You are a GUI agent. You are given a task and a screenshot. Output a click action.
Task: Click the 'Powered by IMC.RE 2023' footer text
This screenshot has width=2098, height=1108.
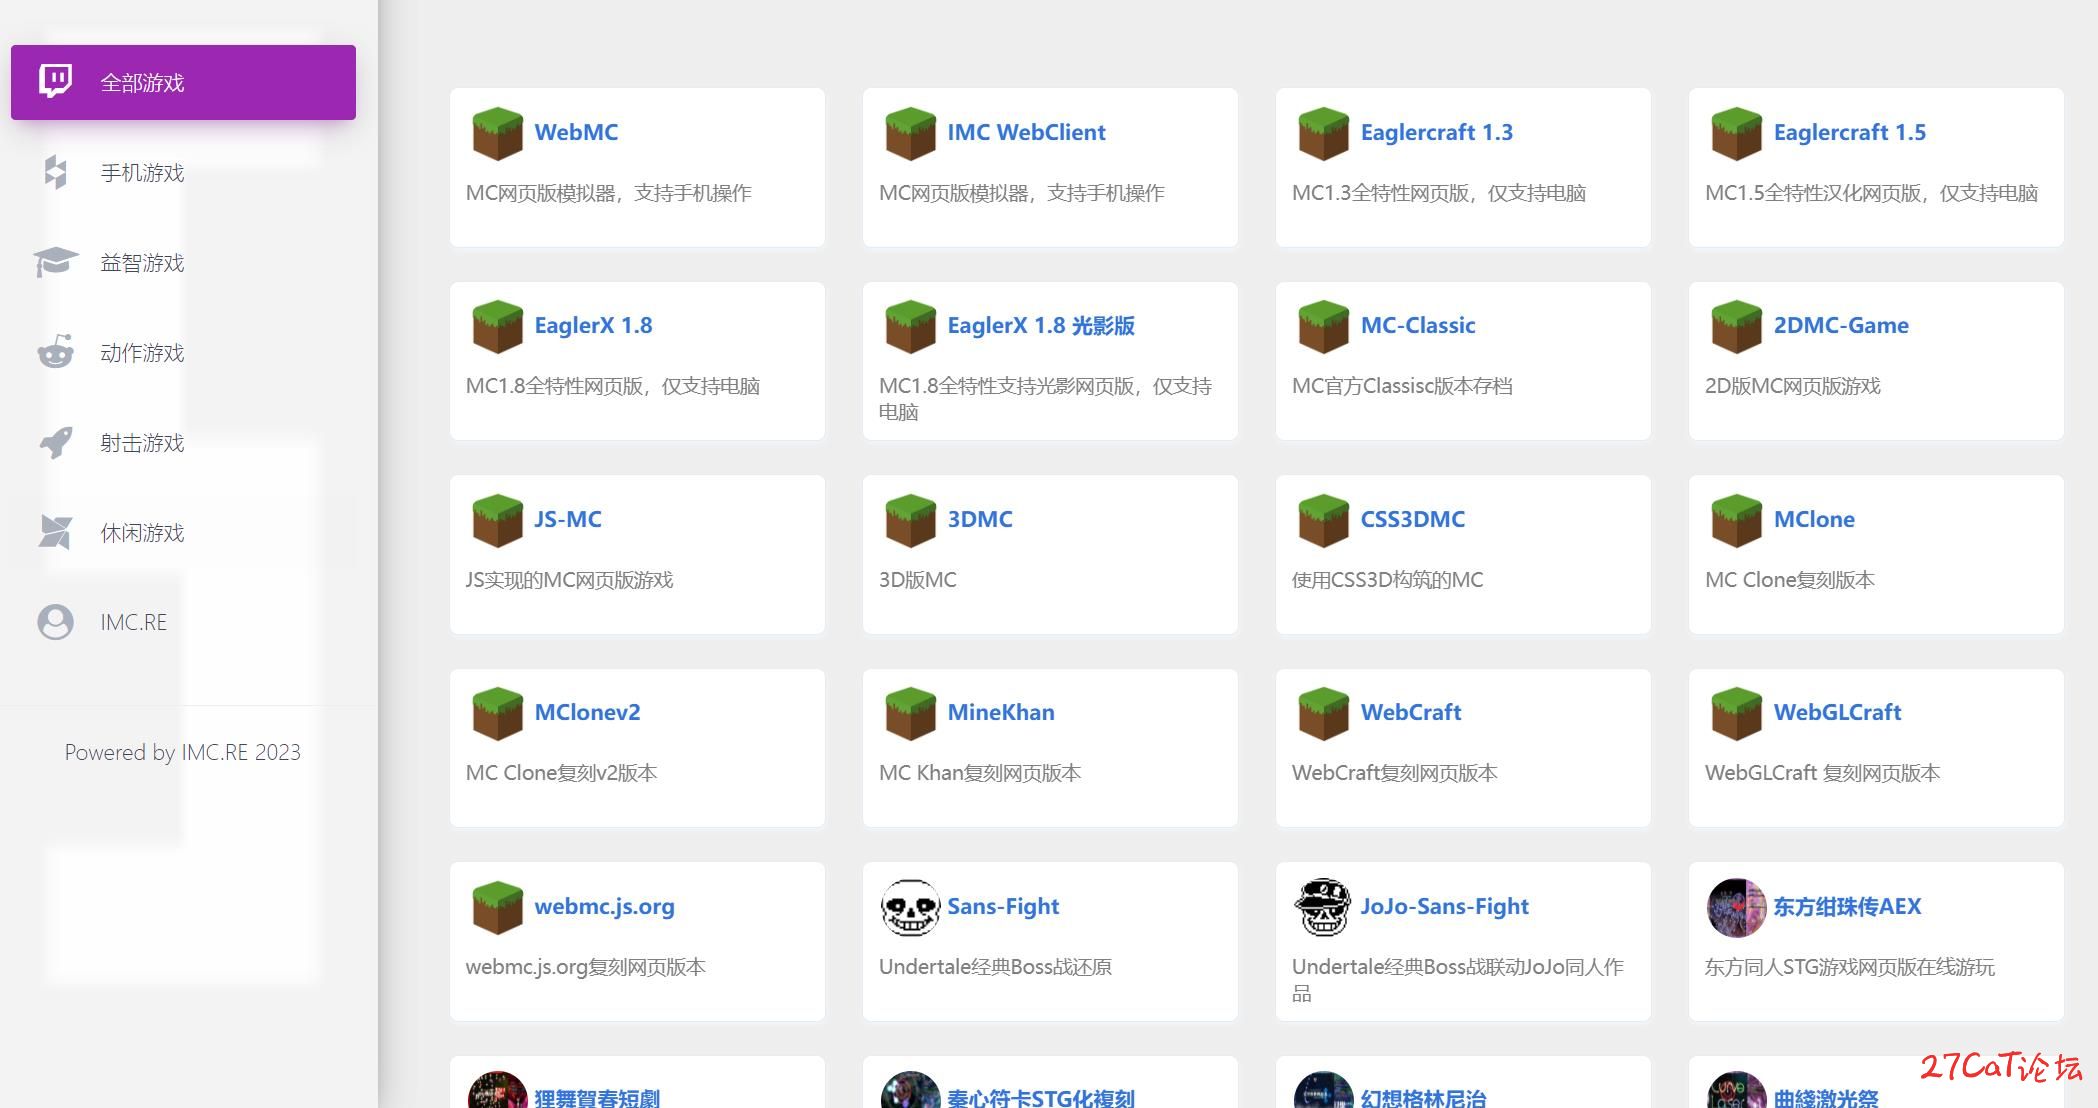pyautogui.click(x=182, y=752)
